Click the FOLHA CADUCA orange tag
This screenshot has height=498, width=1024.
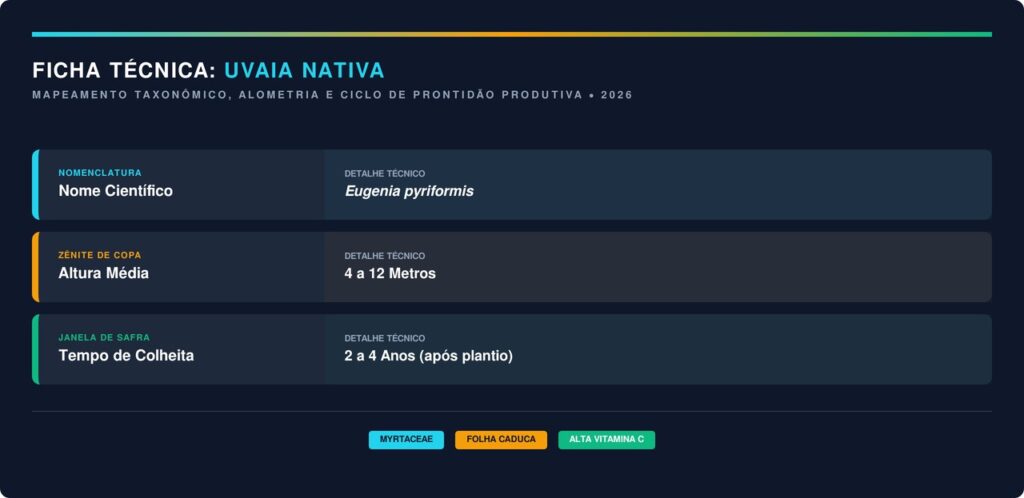coord(501,440)
